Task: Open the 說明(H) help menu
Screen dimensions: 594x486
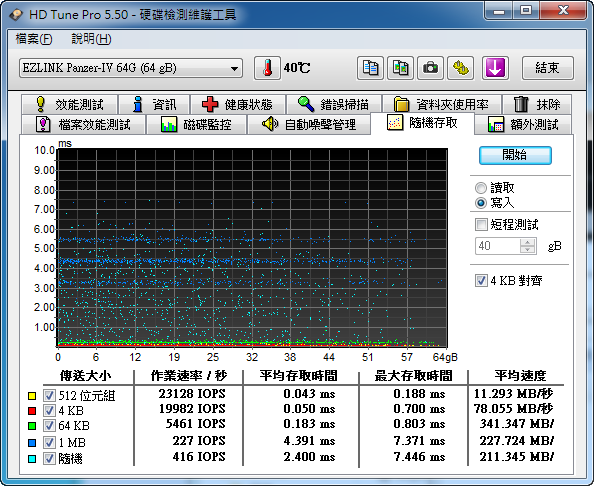Action: (x=91, y=39)
